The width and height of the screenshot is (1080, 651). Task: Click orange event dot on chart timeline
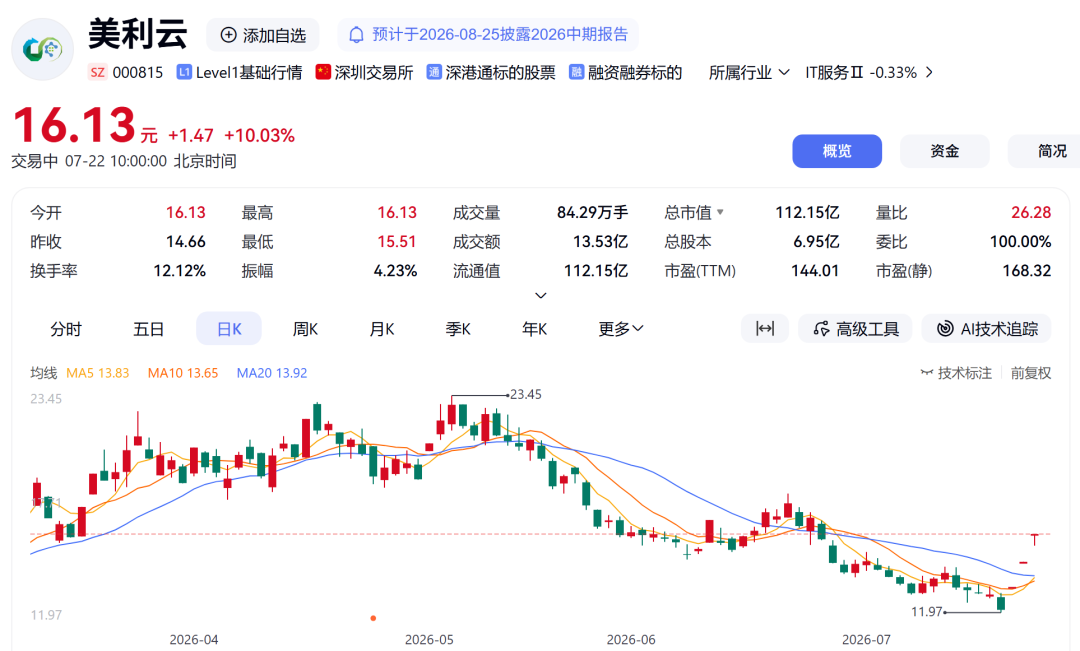373,618
